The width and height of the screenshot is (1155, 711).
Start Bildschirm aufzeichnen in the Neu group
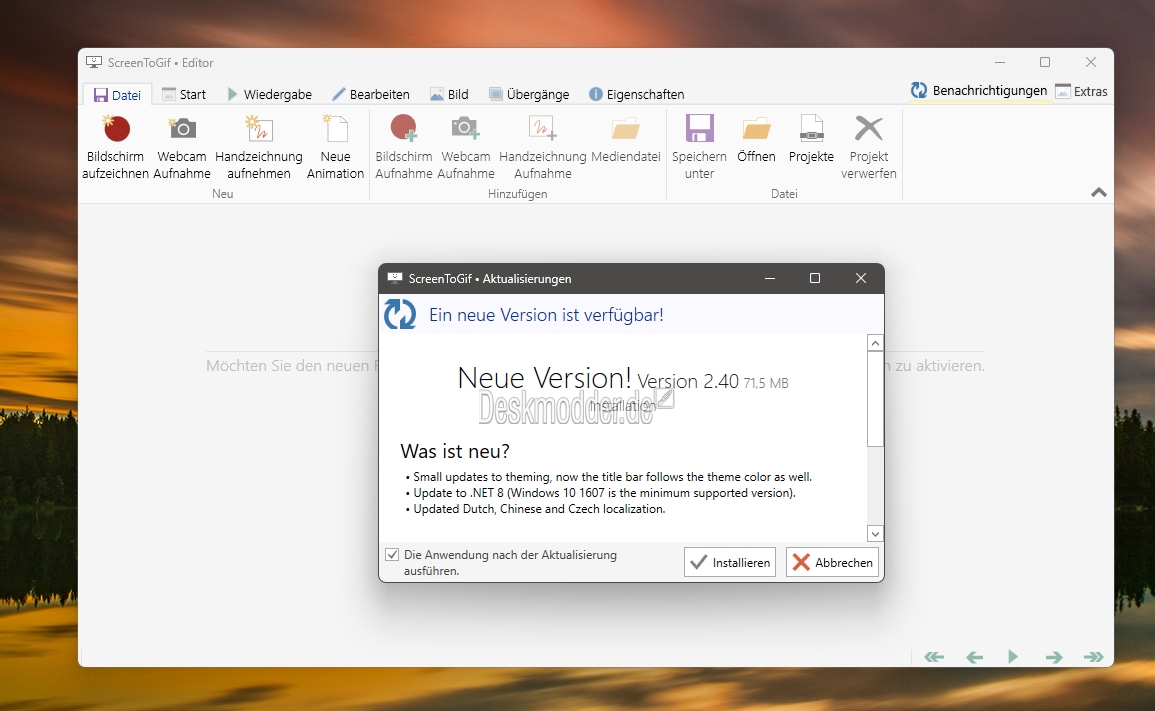pyautogui.click(x=116, y=147)
